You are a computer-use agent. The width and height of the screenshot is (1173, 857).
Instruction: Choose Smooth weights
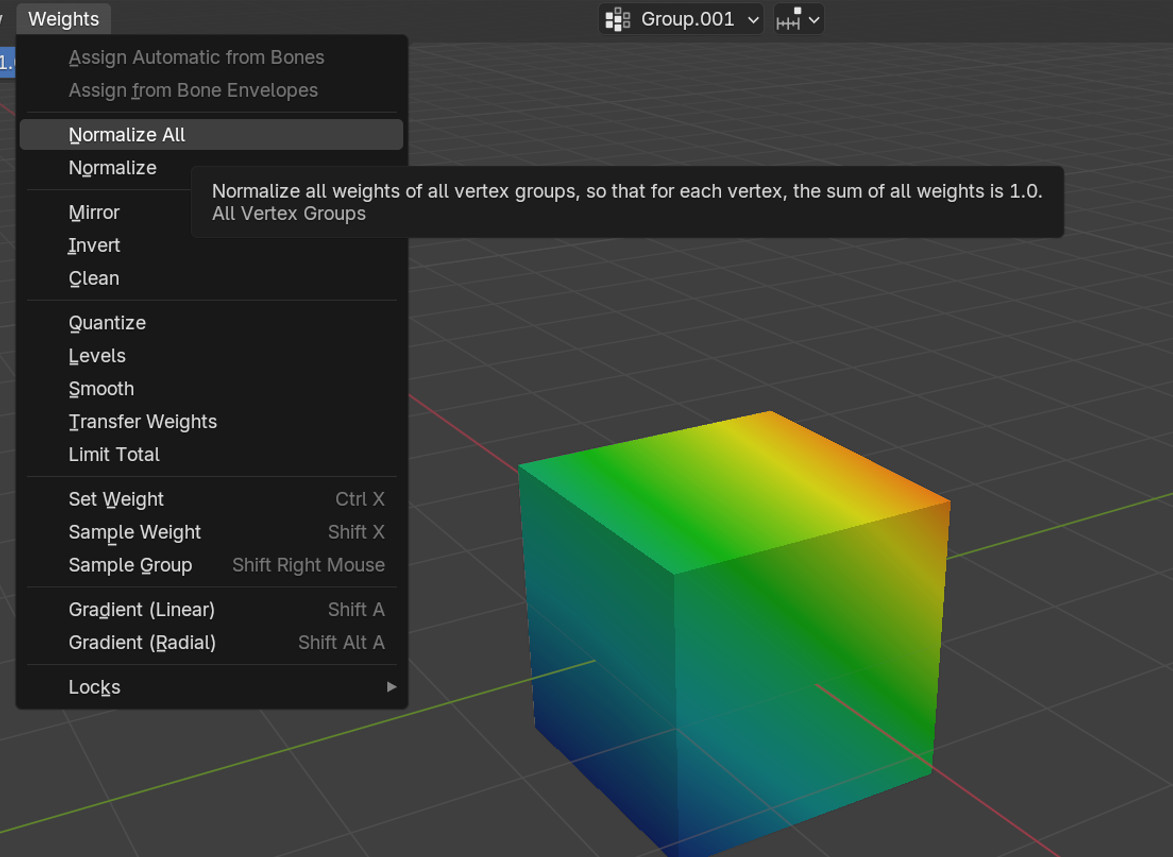[211, 389]
